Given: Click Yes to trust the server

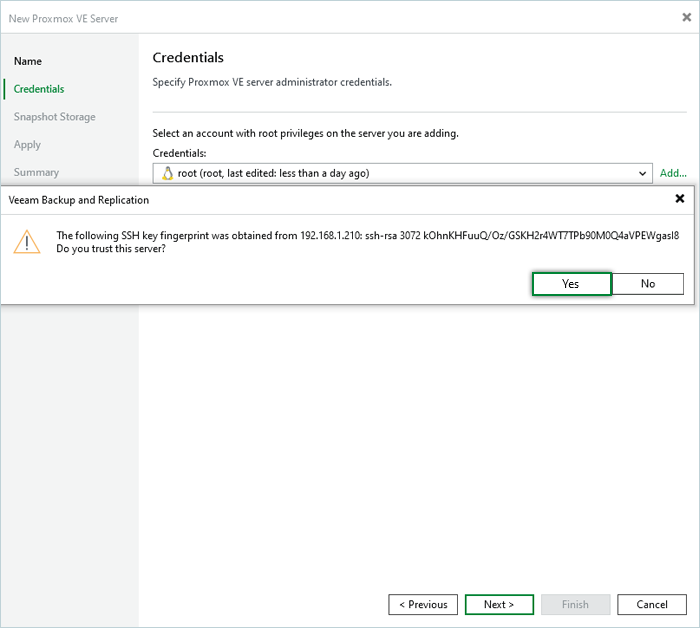Looking at the screenshot, I should 570,284.
